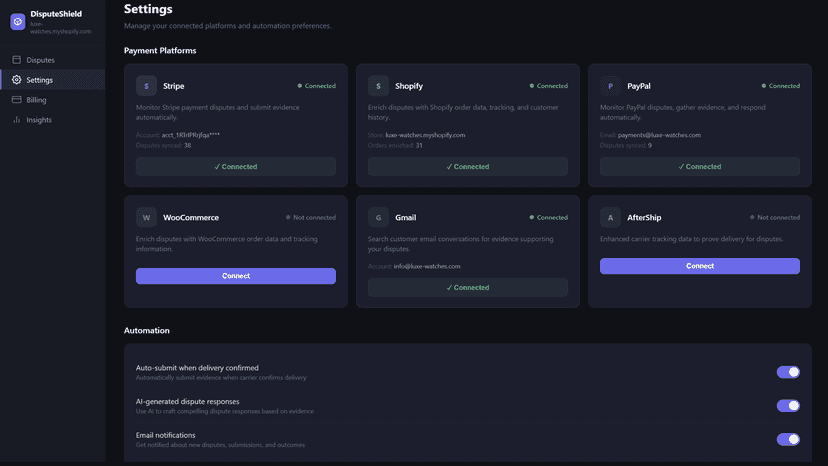Image resolution: width=828 pixels, height=466 pixels.
Task: Click the Stripe account ID text
Action: coord(191,135)
